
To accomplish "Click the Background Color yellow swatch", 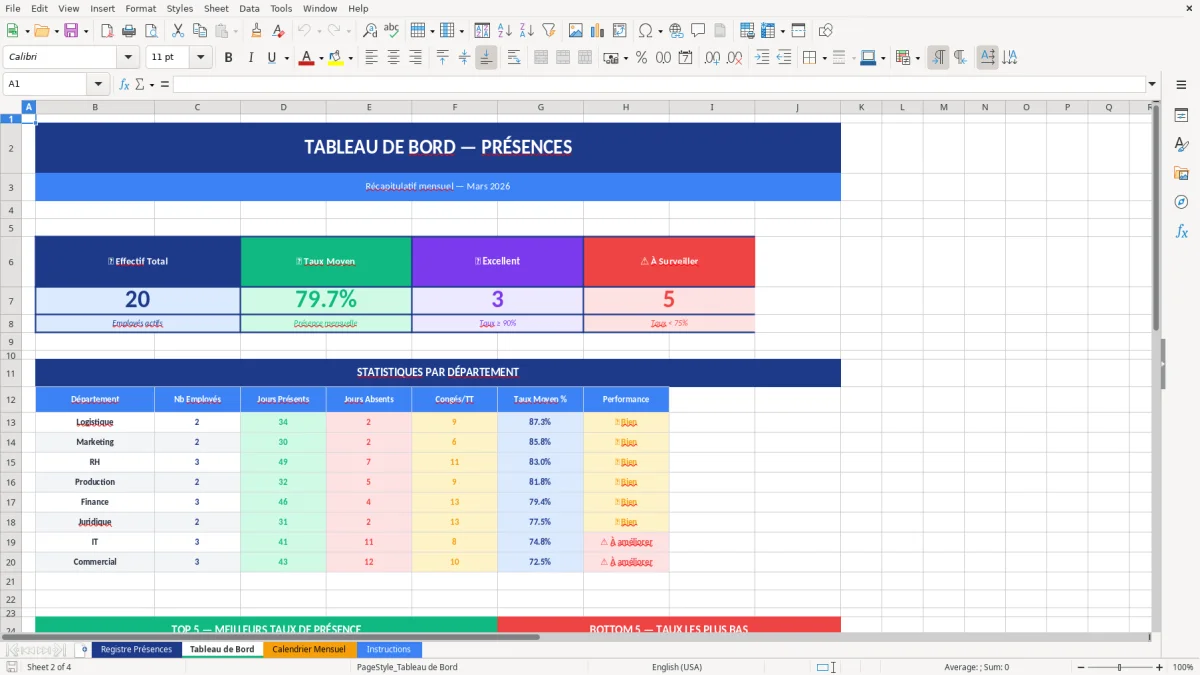I will tap(336, 58).
